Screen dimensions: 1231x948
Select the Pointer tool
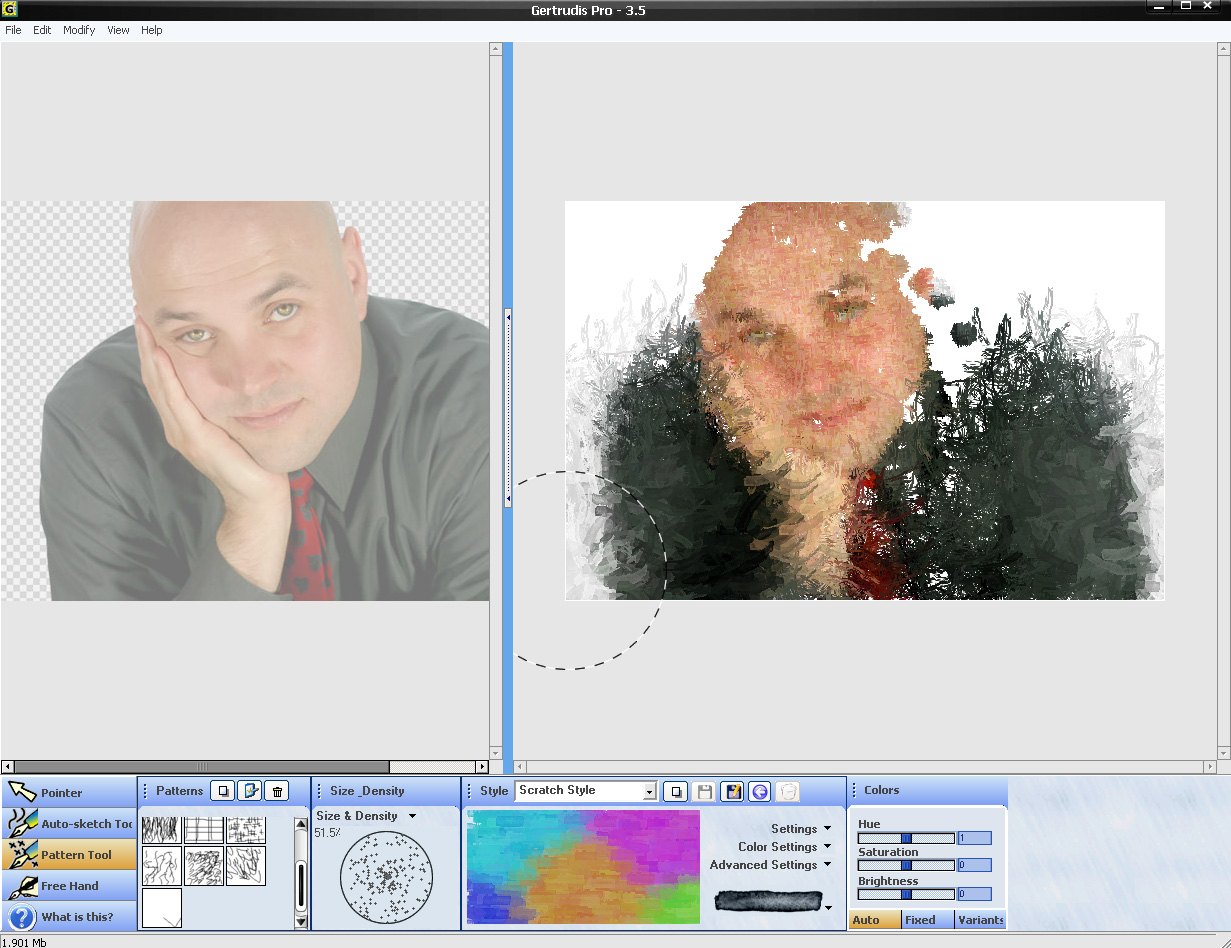pos(68,793)
